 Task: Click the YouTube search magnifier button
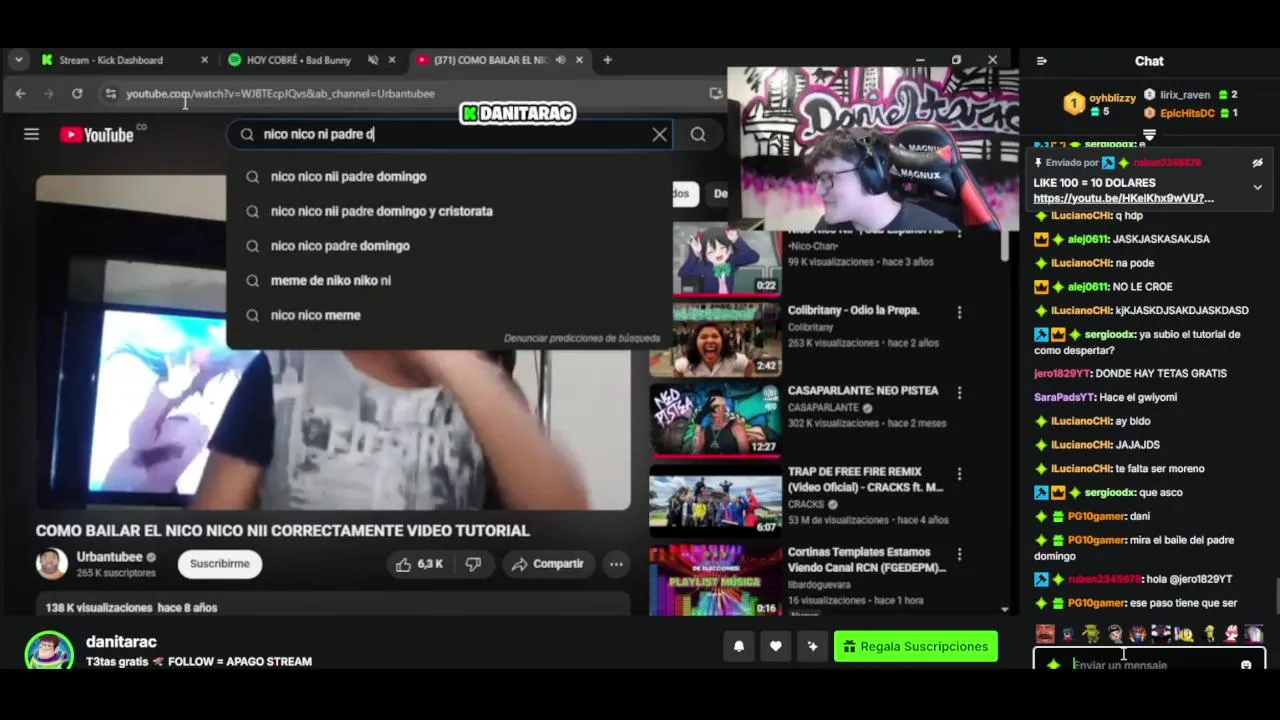698,134
